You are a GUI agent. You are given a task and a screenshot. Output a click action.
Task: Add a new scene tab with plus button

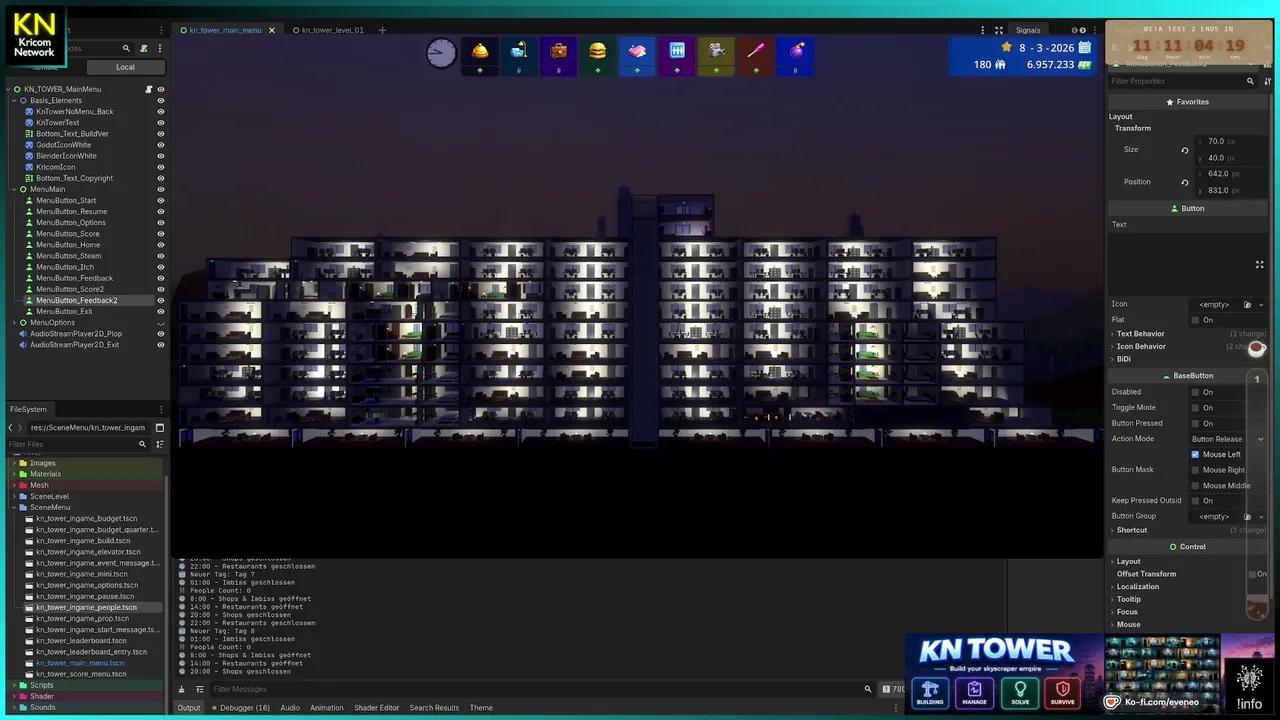pyautogui.click(x=381, y=30)
